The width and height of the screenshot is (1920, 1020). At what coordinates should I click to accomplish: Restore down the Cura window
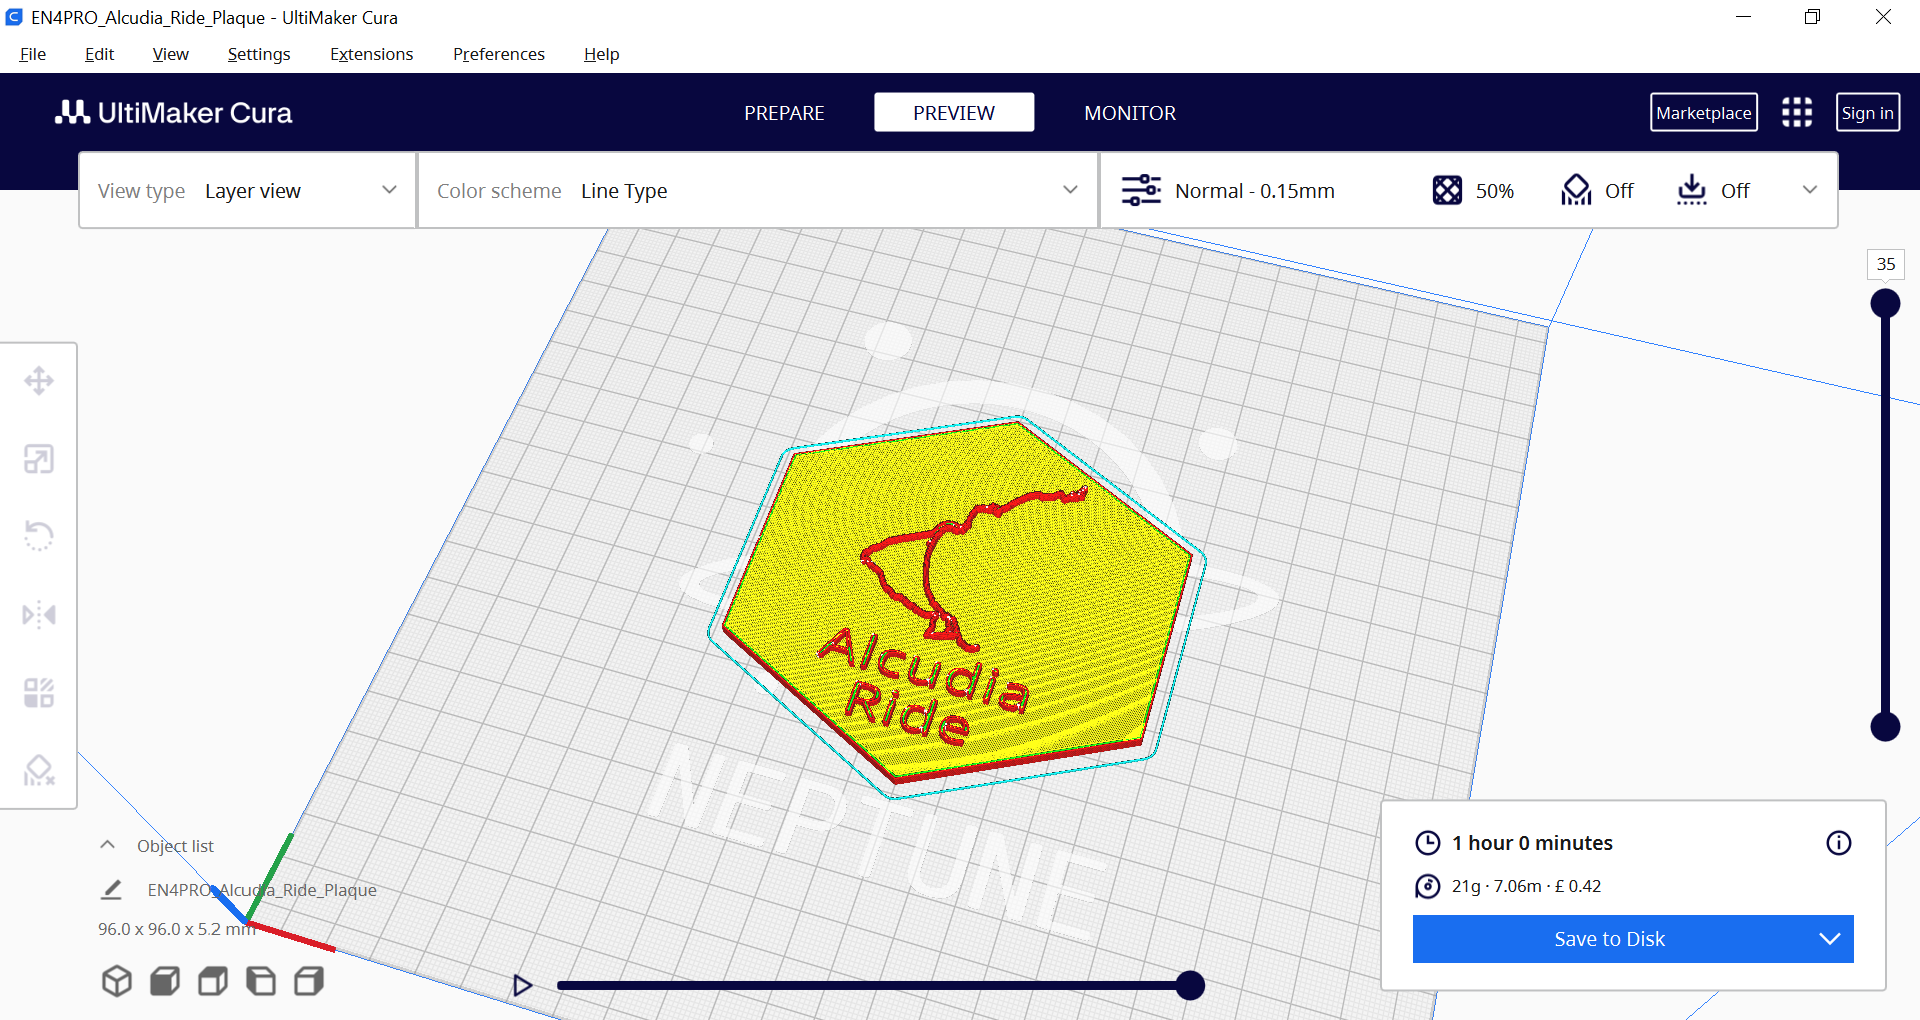[x=1812, y=17]
